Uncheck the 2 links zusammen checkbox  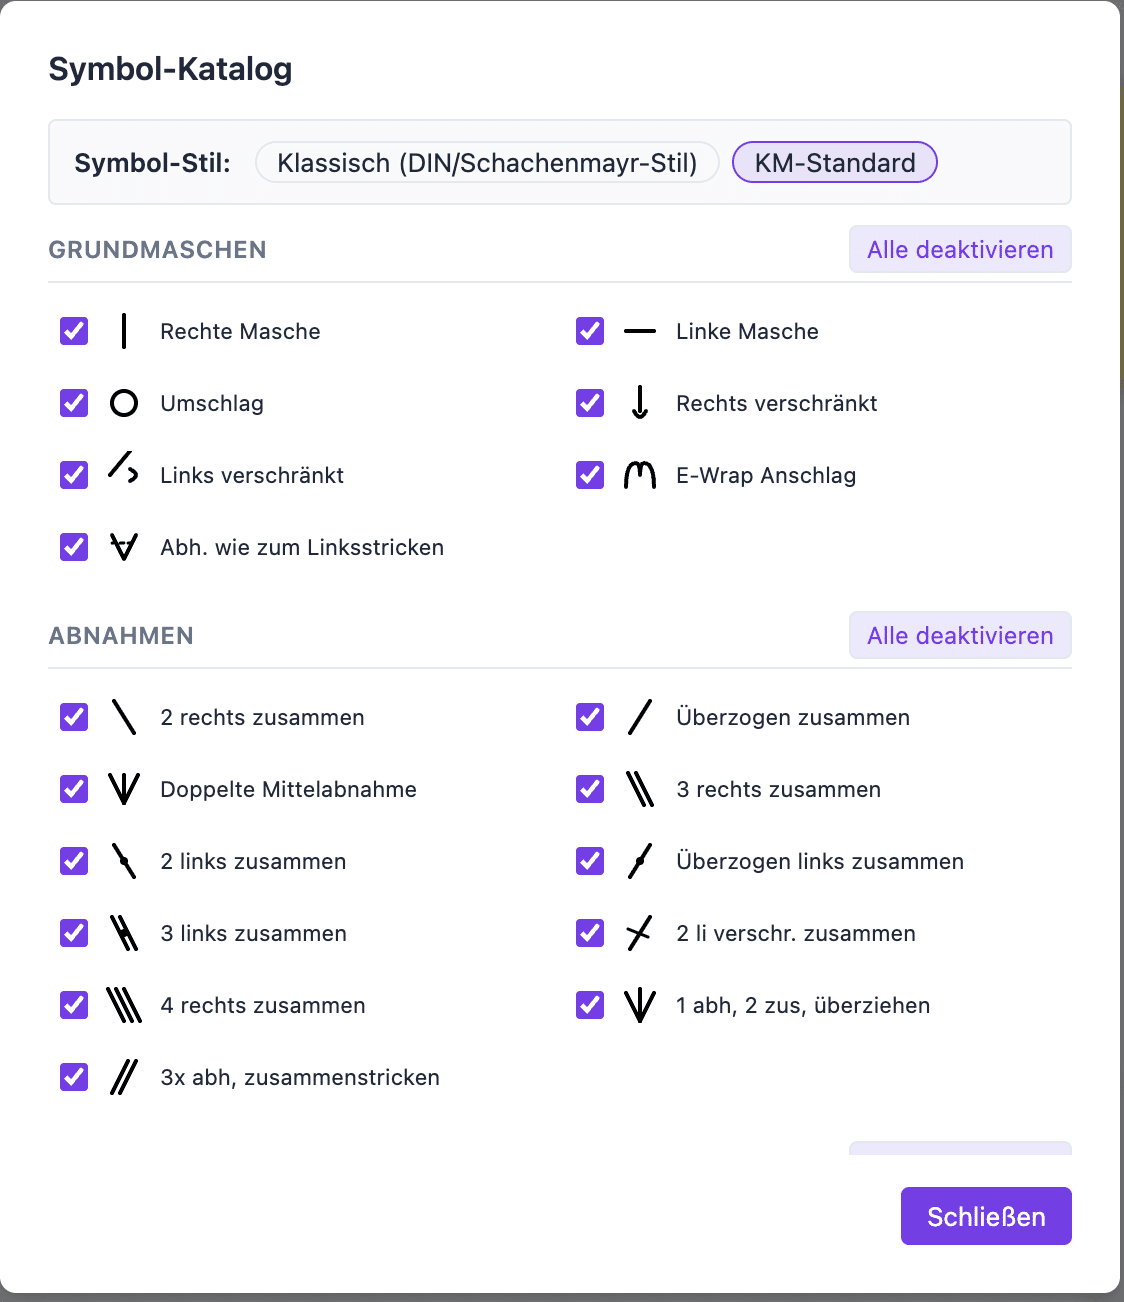pos(74,861)
